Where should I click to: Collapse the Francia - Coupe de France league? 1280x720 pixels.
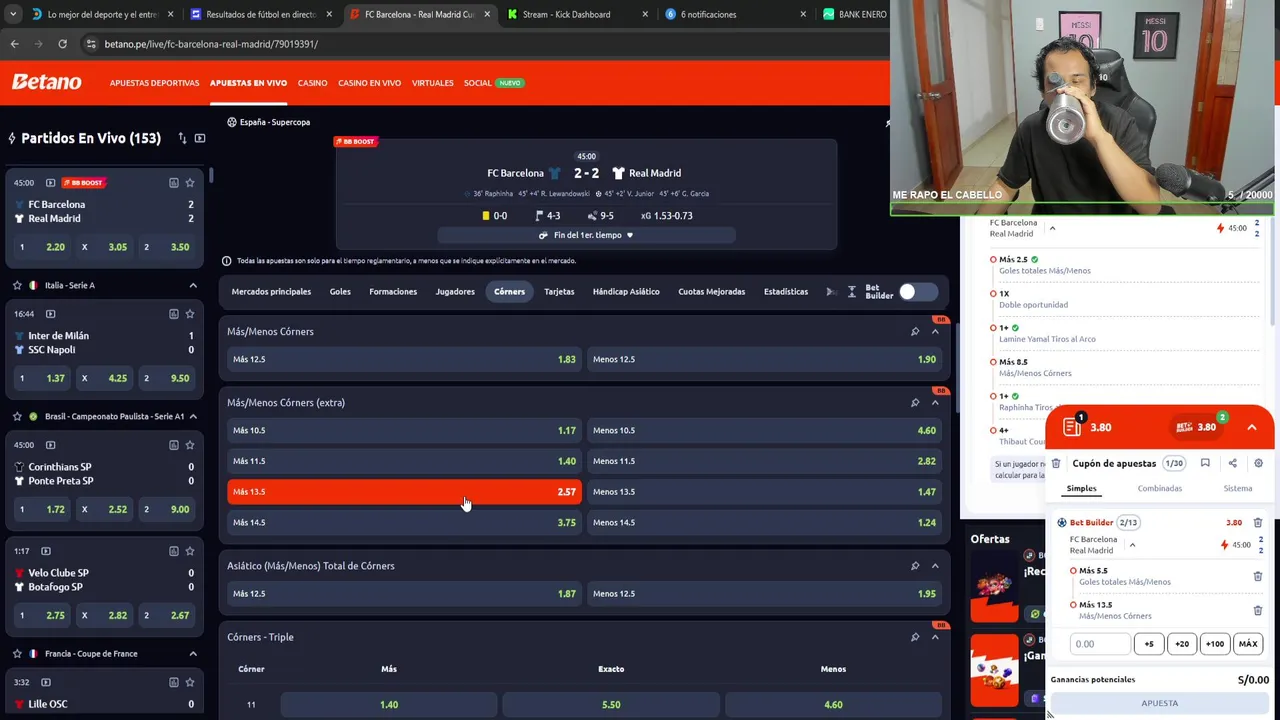click(193, 654)
